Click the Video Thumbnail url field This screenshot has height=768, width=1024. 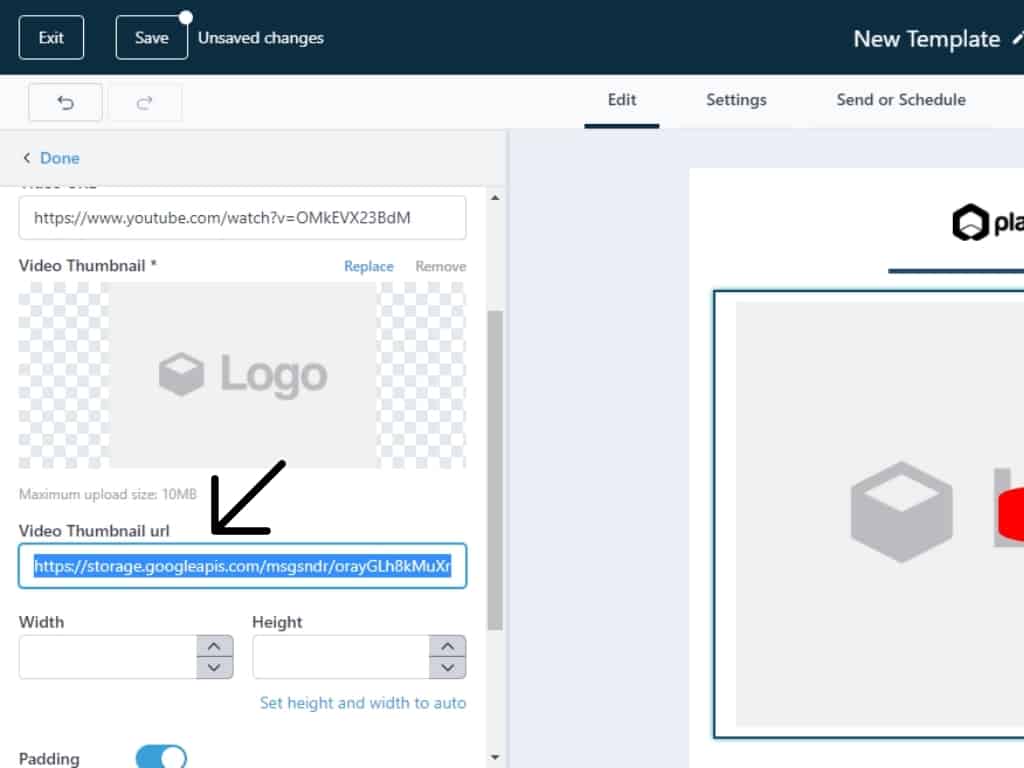[x=242, y=567]
